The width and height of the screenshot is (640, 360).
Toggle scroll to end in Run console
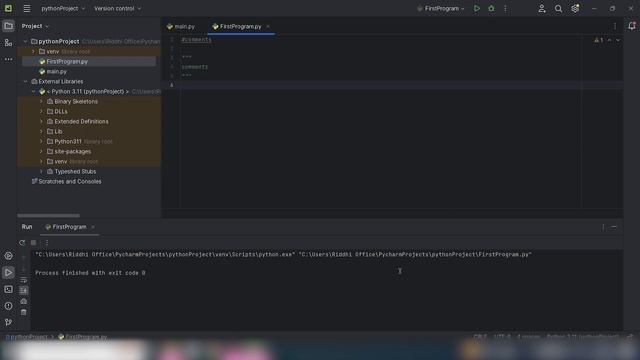[x=24, y=291]
